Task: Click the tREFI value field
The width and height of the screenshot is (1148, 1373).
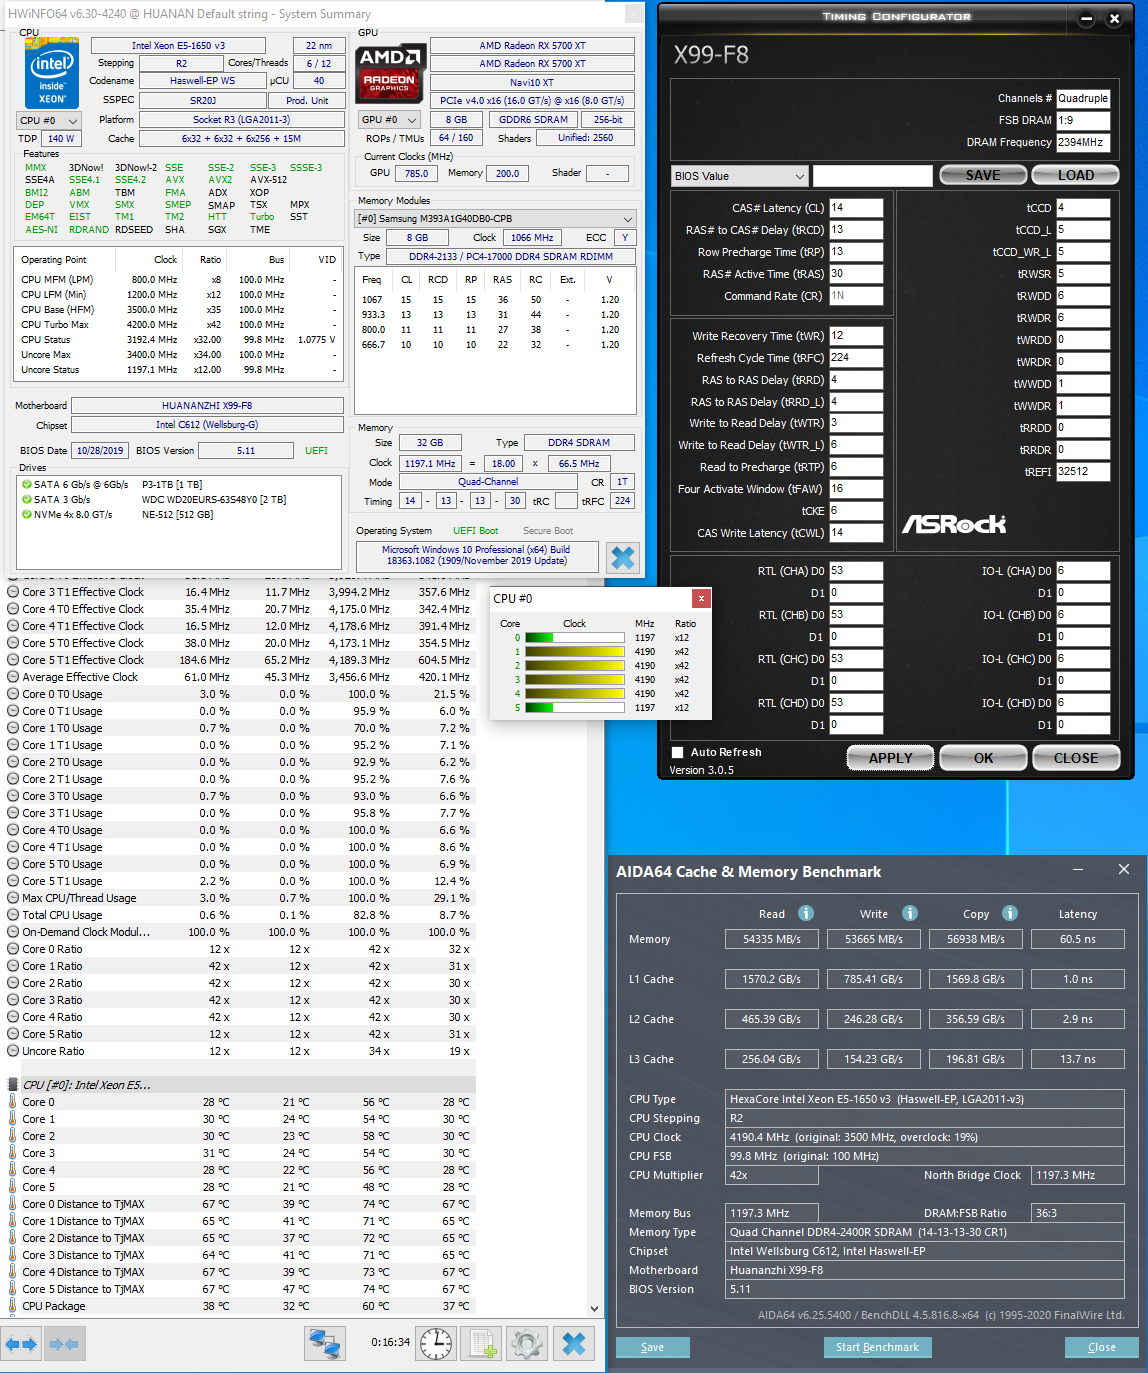Action: coord(1083,472)
